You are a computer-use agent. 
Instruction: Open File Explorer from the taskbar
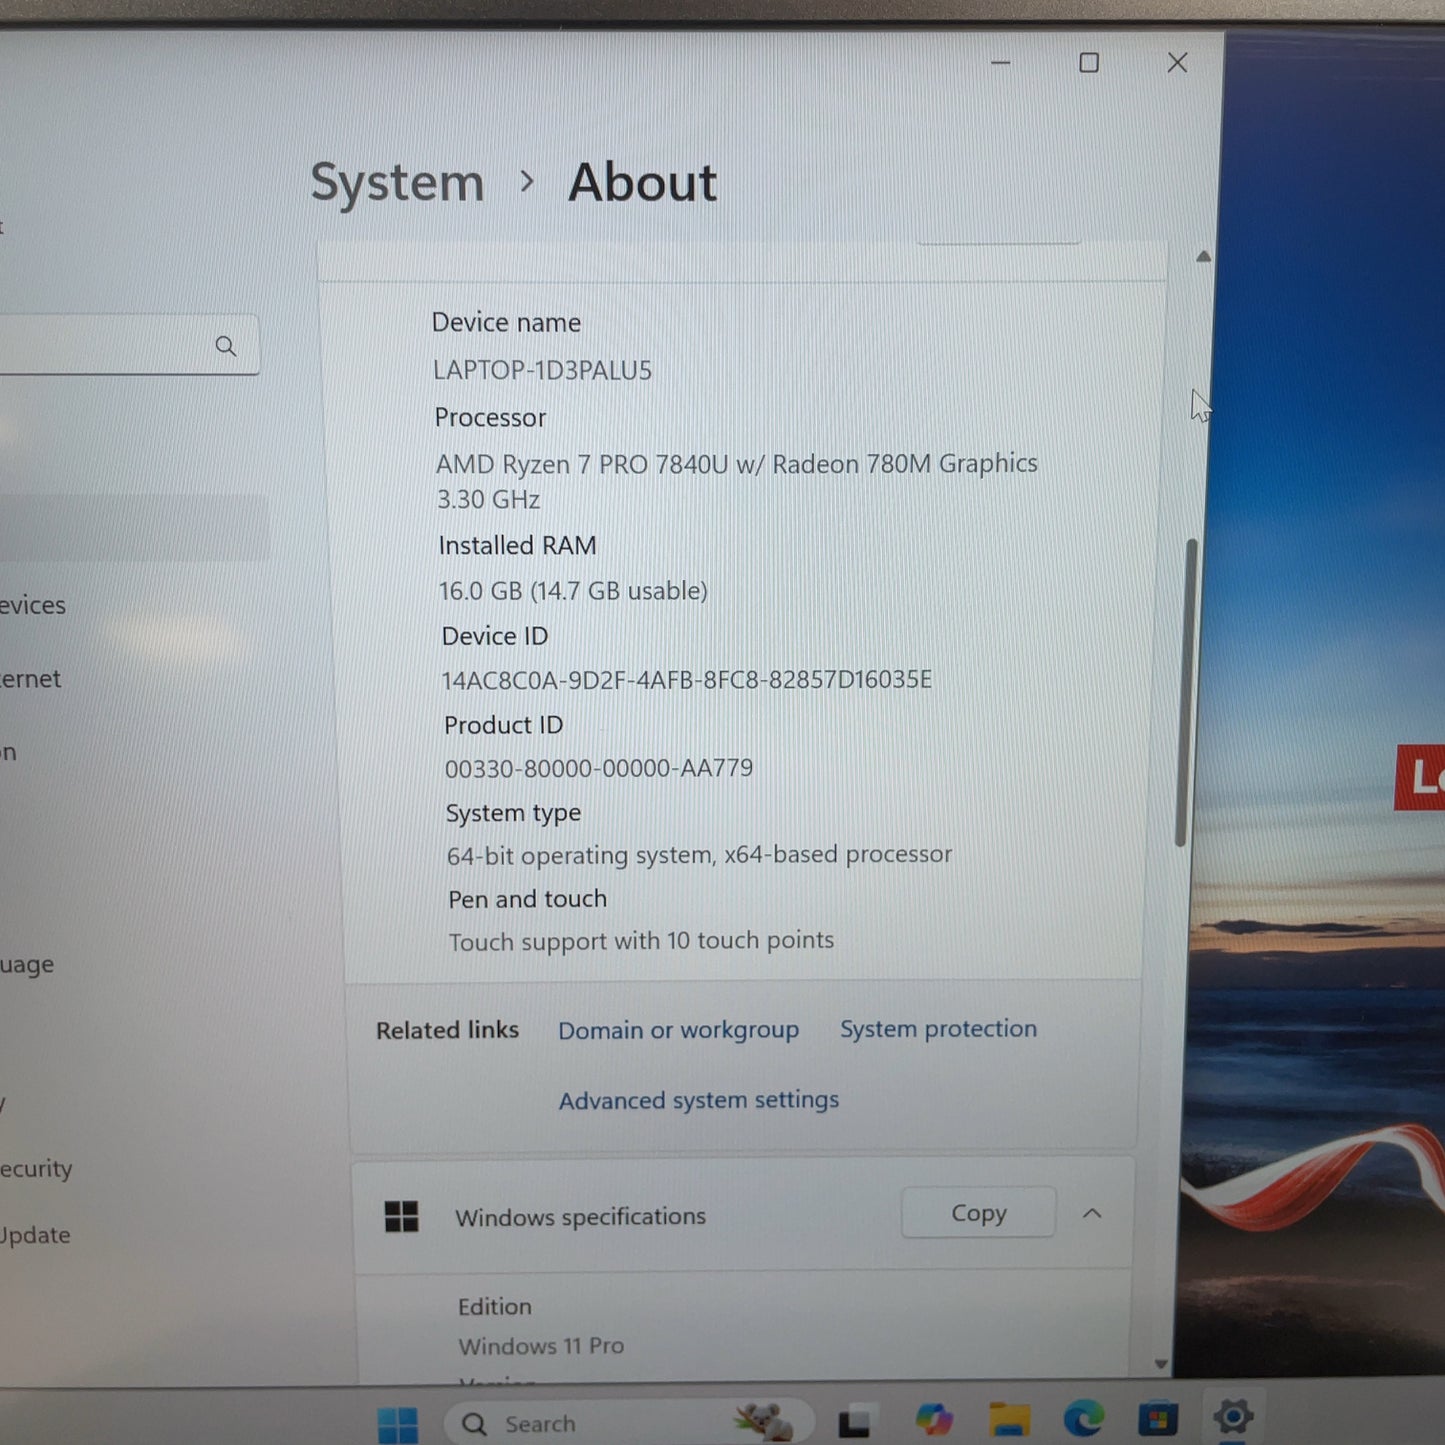(x=1009, y=1418)
